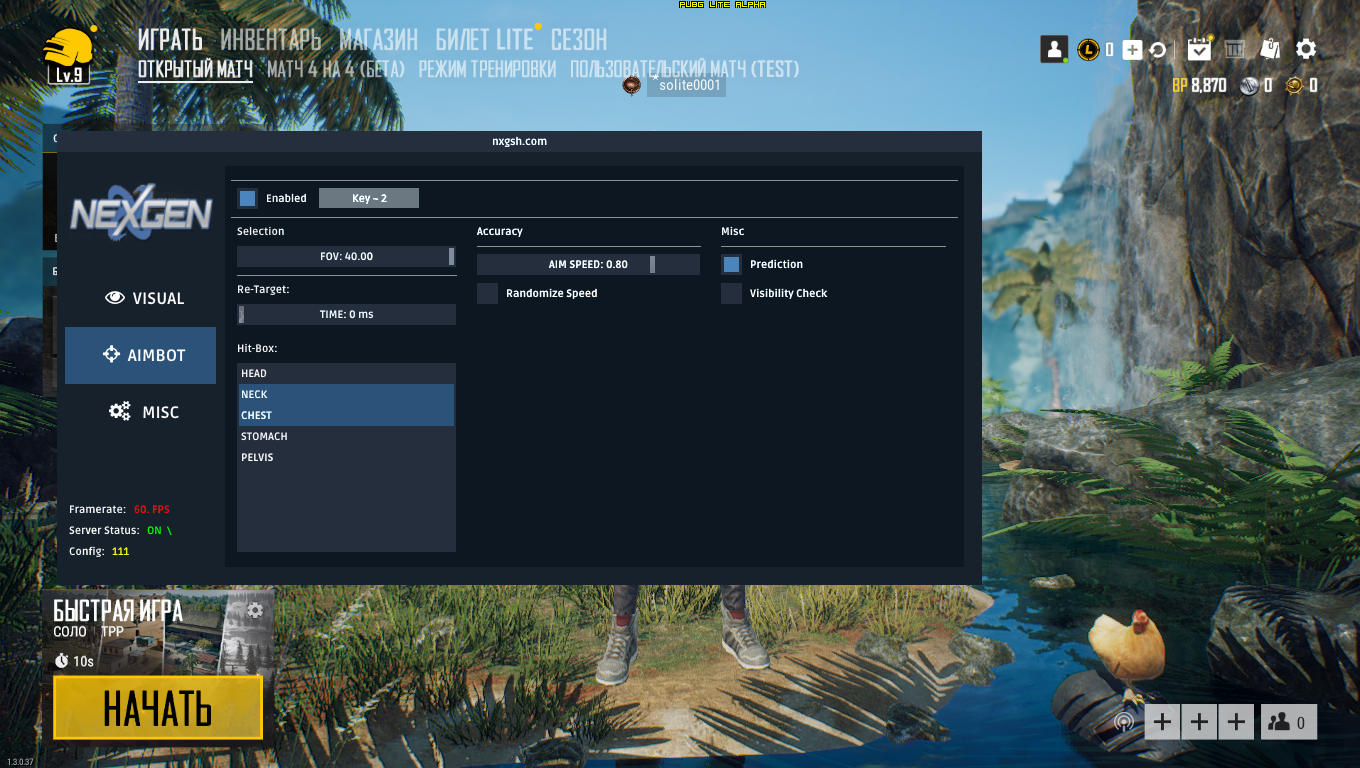
Task: Click the paper tags with clip icon
Action: pyautogui.click(x=1270, y=49)
